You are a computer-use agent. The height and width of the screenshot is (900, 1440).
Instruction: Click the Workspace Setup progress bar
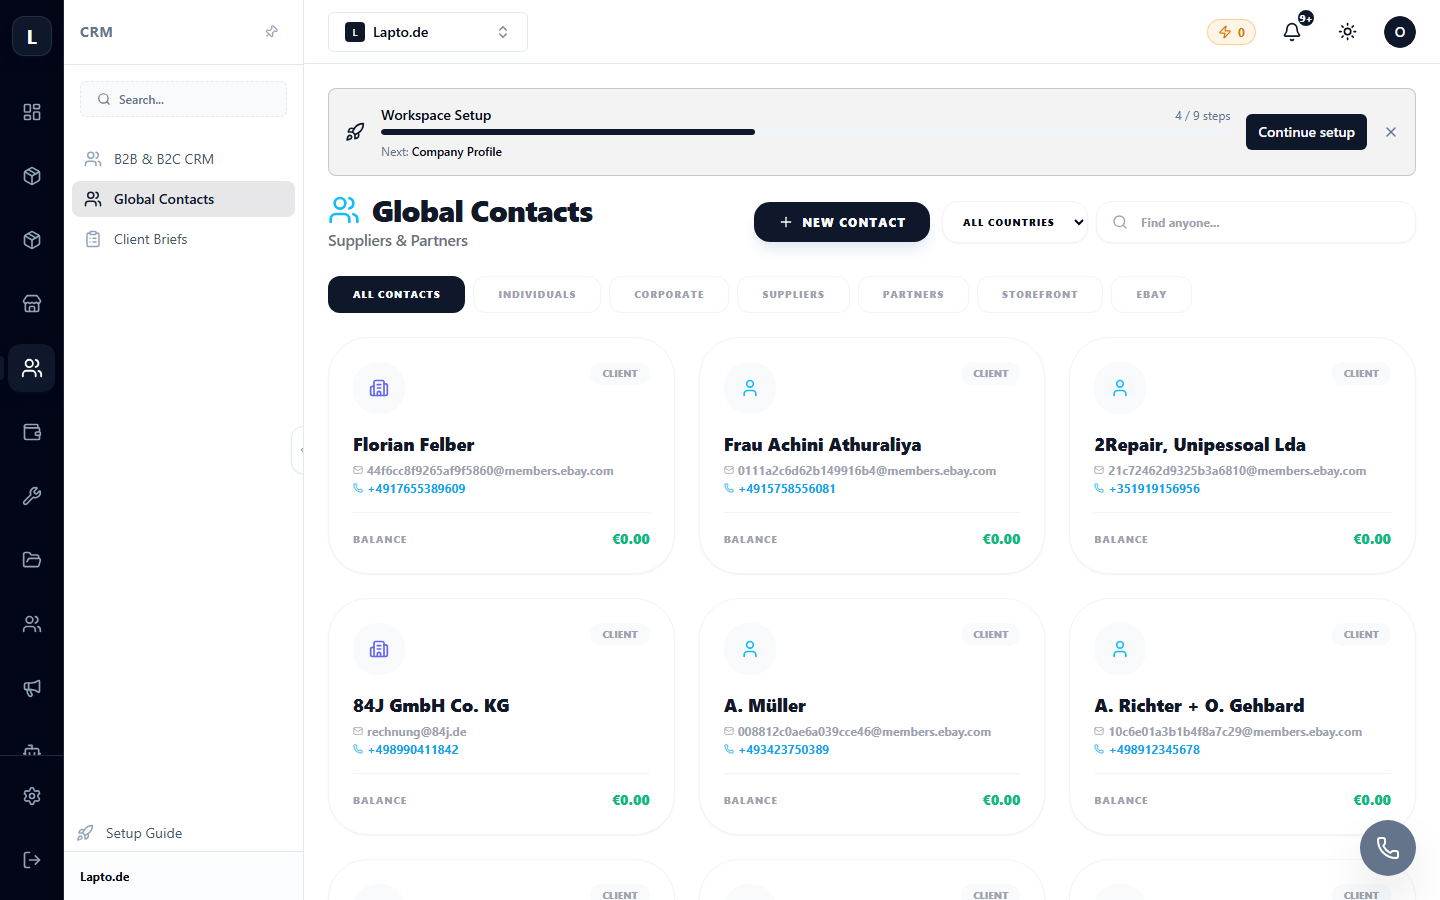806,132
